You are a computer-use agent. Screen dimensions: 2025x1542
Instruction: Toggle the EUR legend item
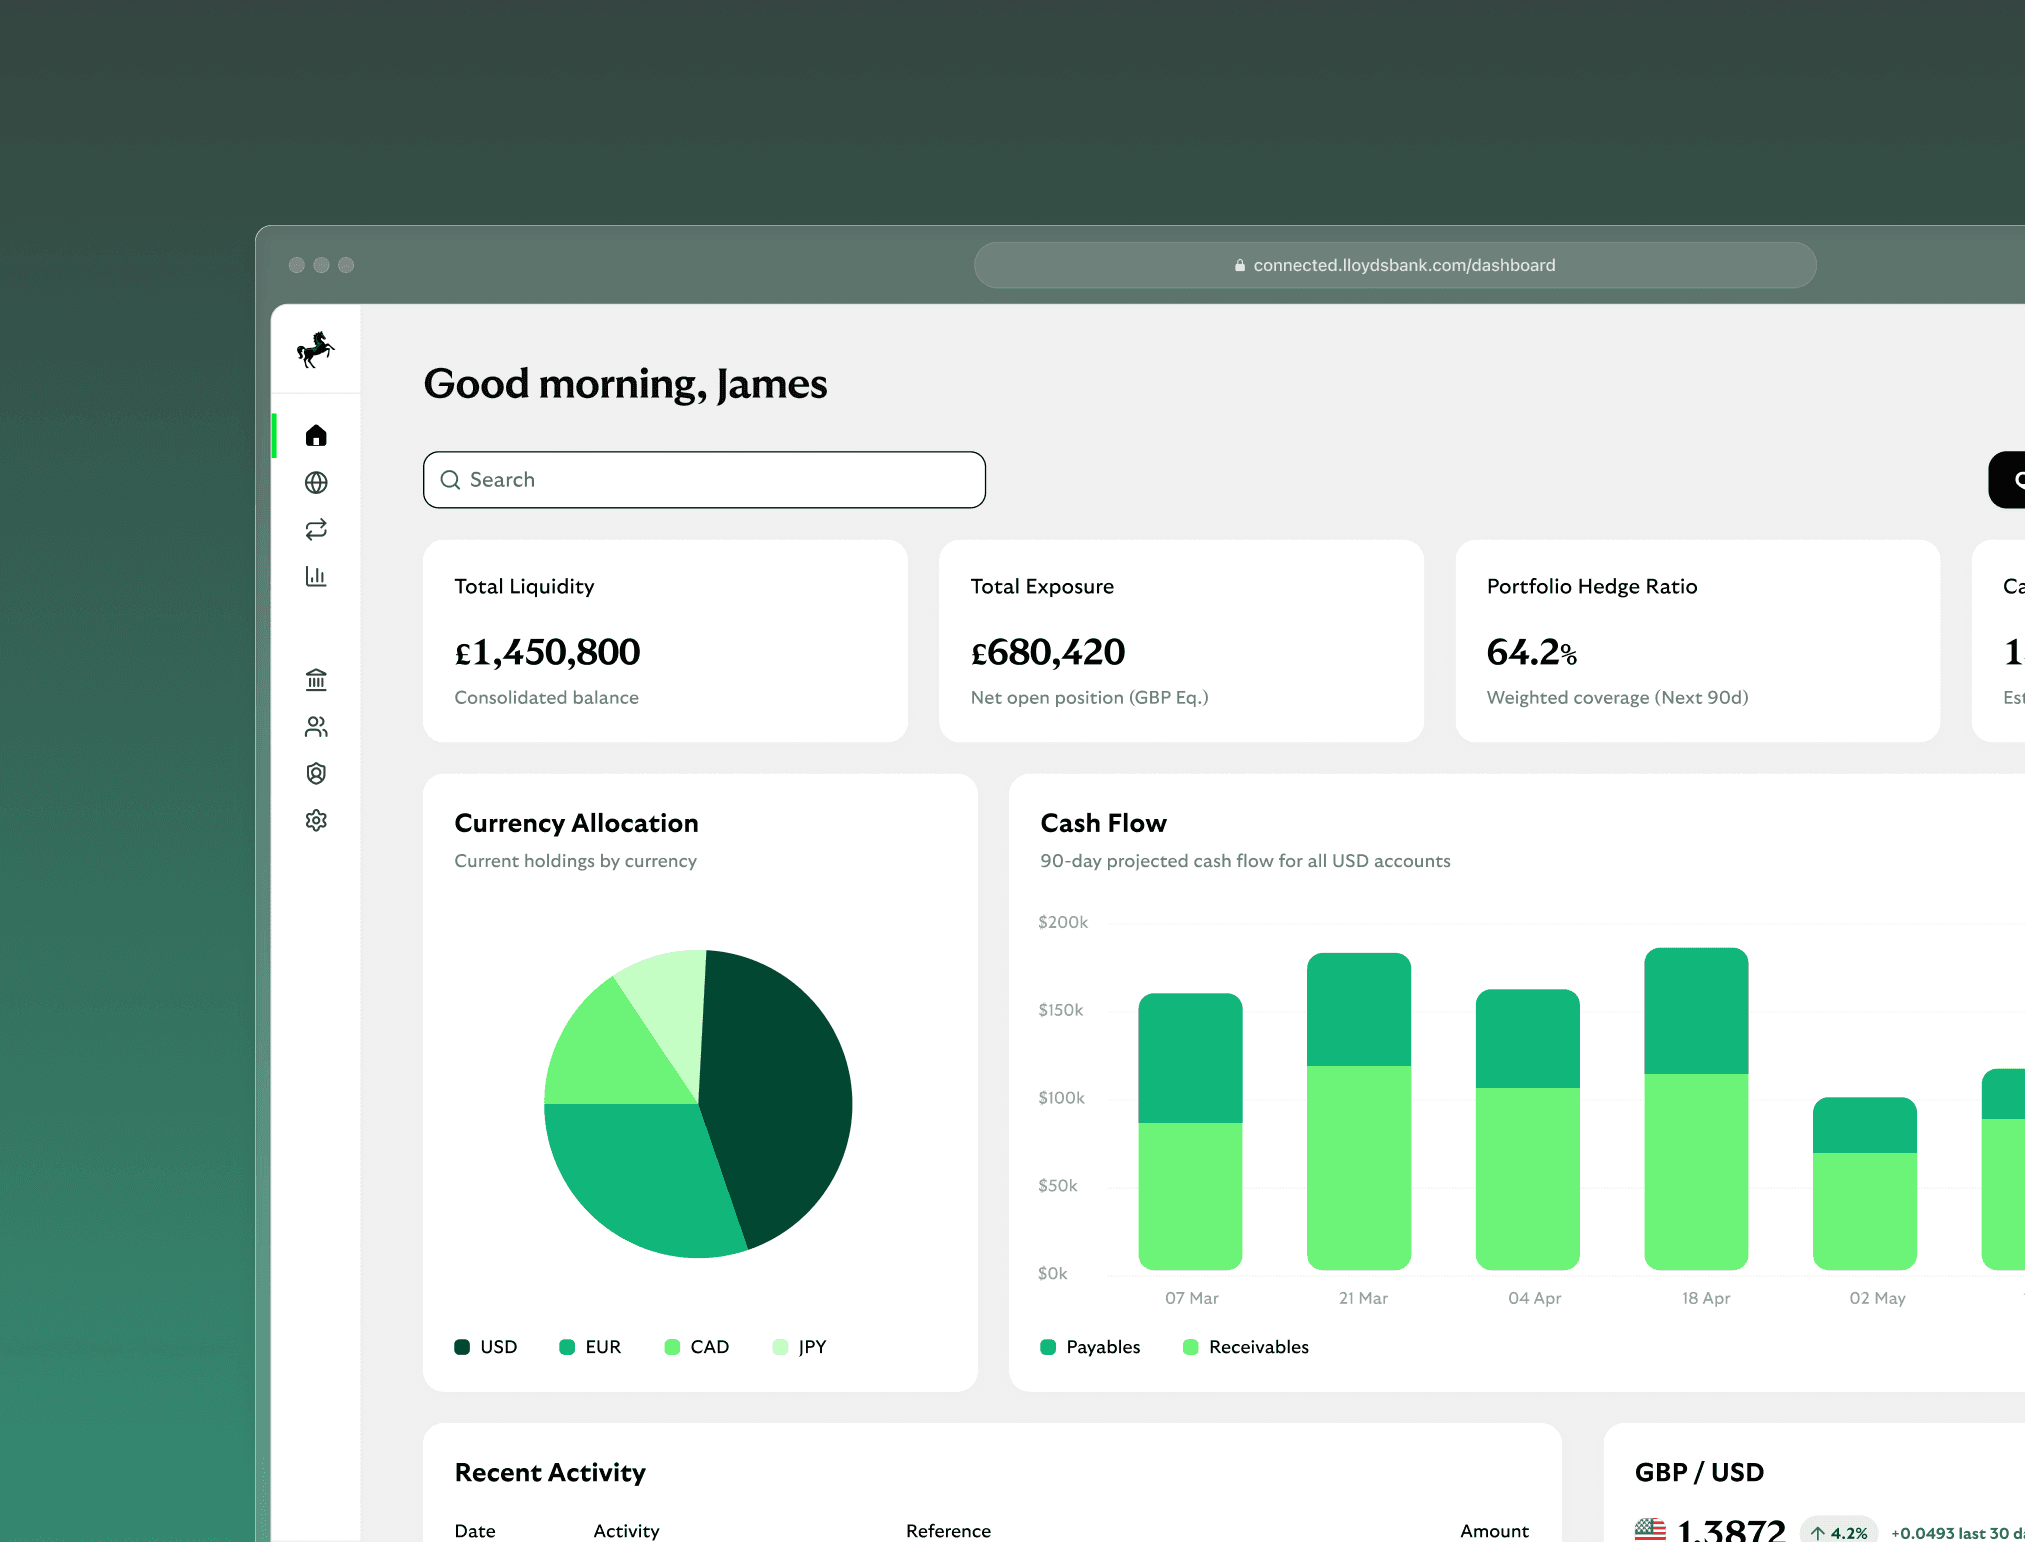point(591,1347)
